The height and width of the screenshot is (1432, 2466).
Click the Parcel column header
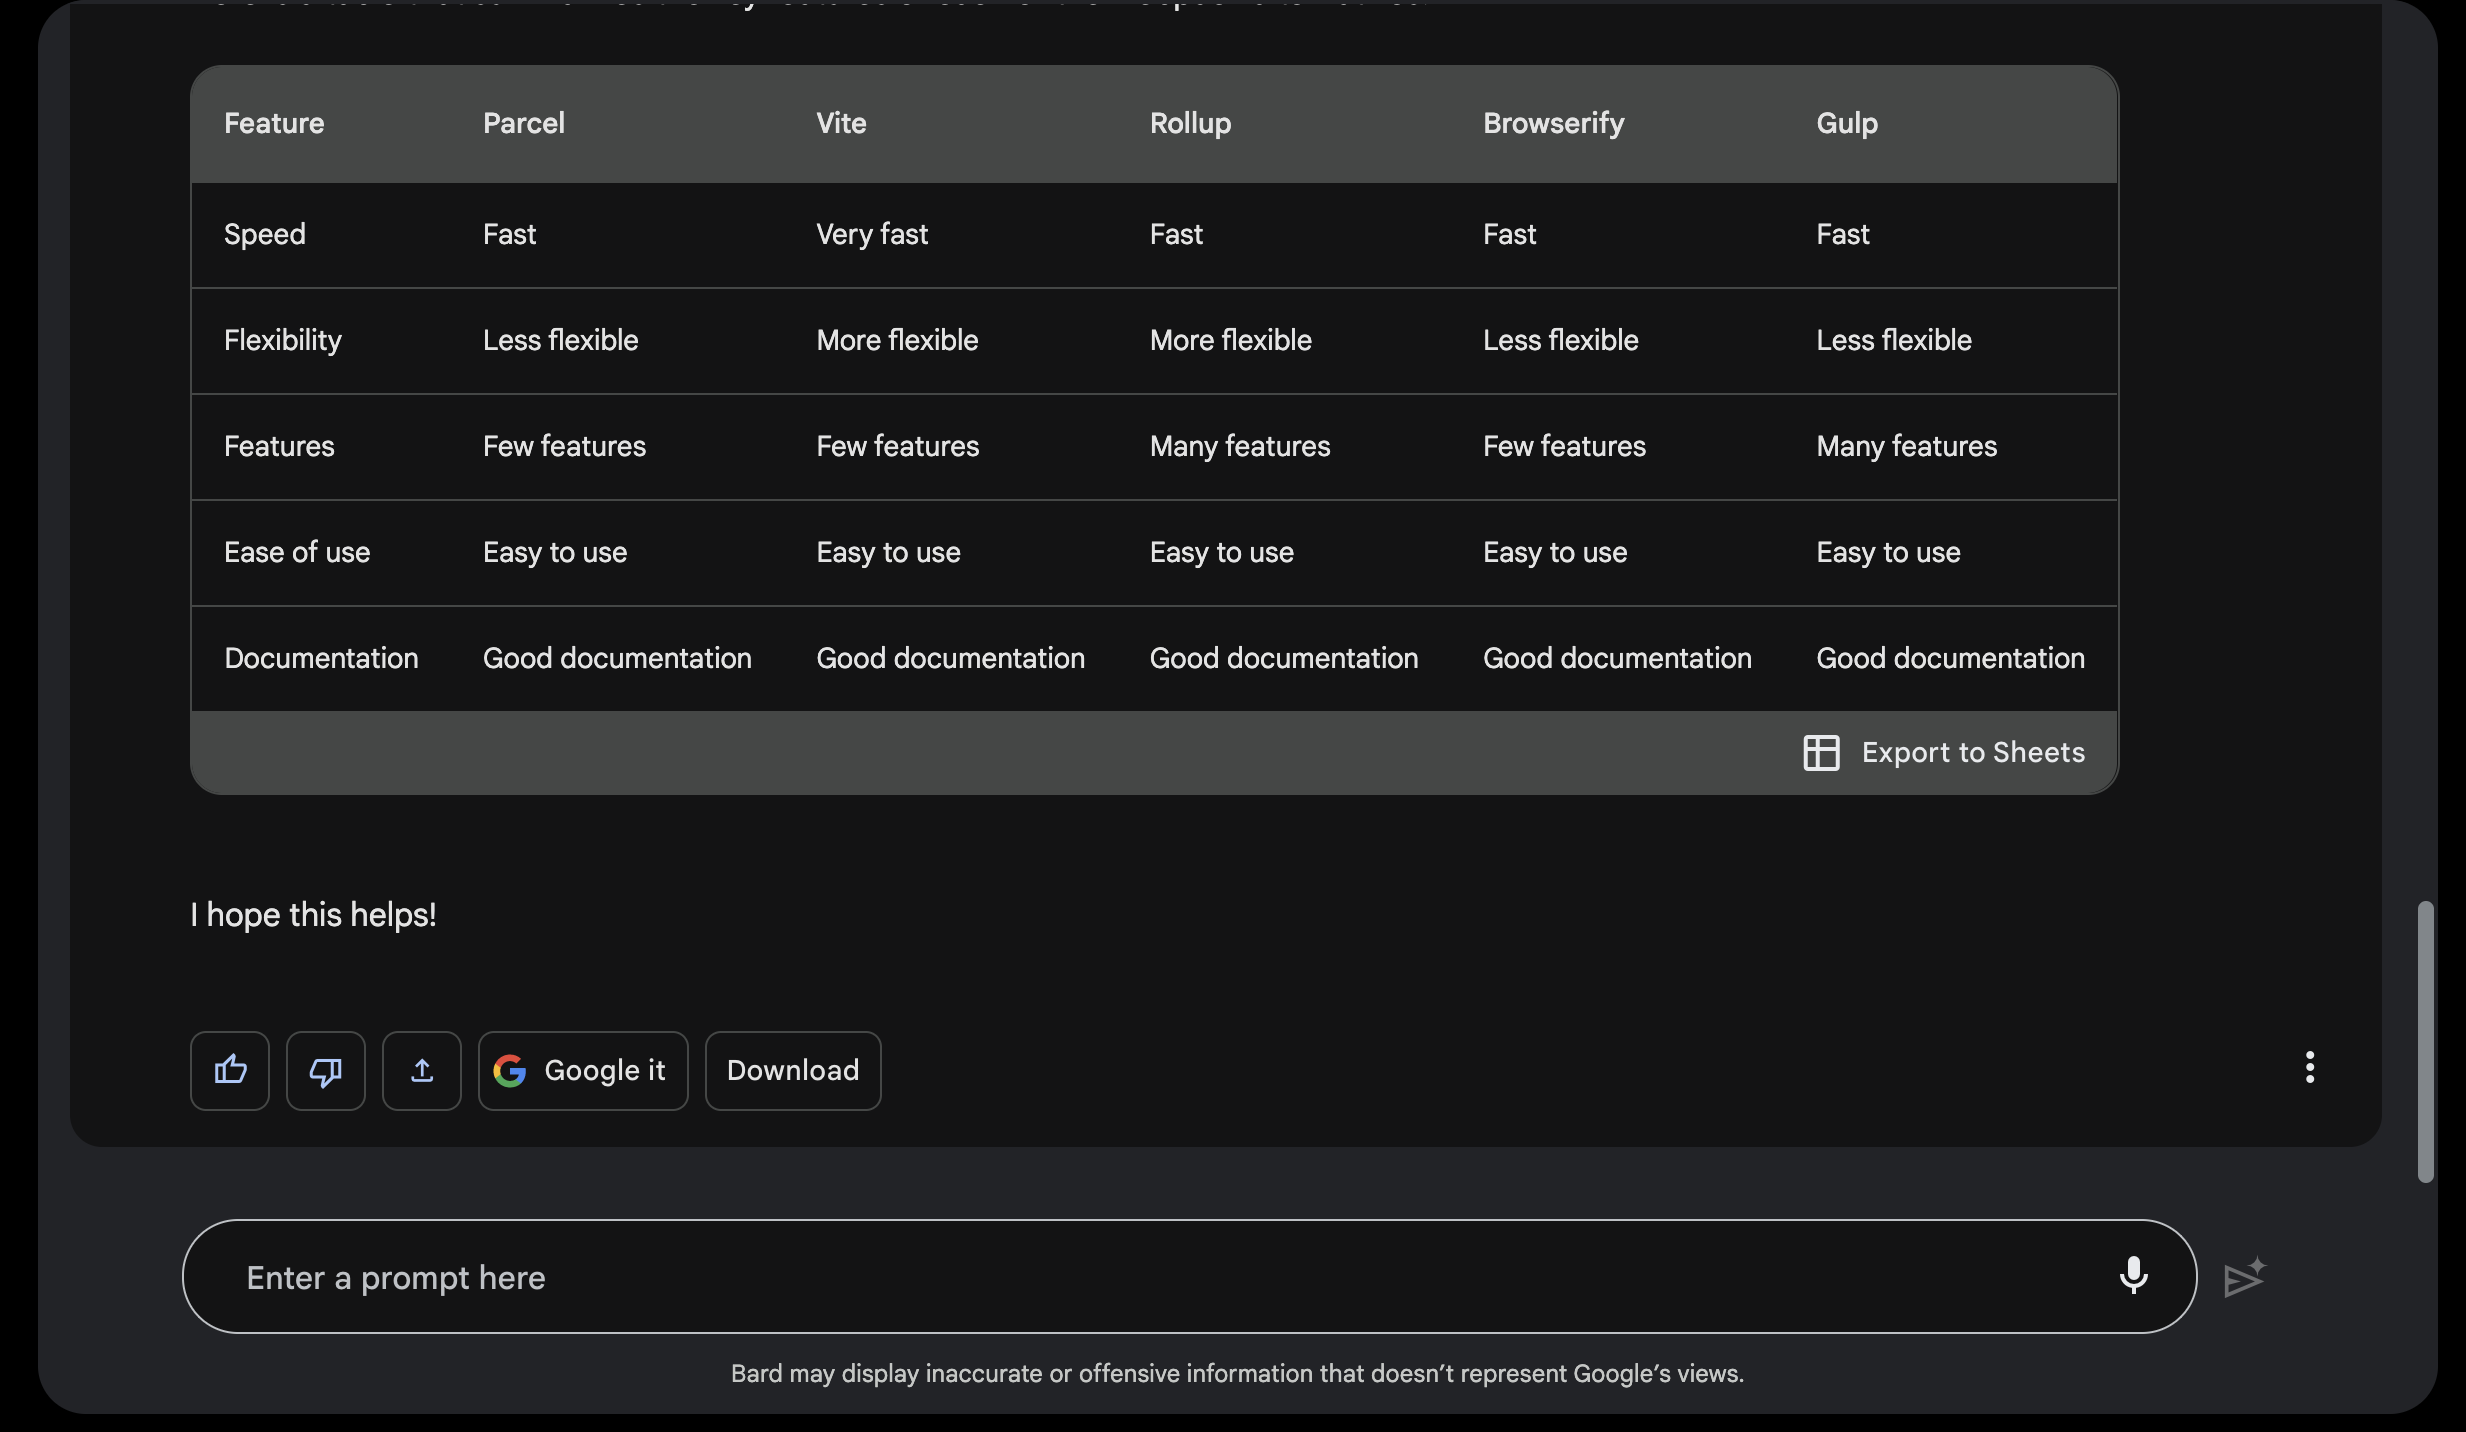(524, 123)
